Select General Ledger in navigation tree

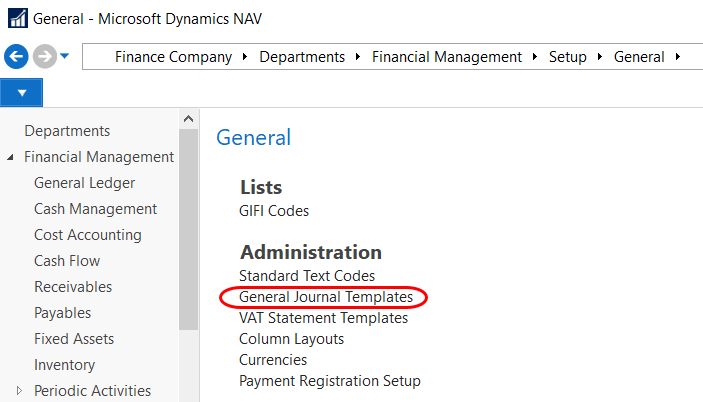[84, 183]
